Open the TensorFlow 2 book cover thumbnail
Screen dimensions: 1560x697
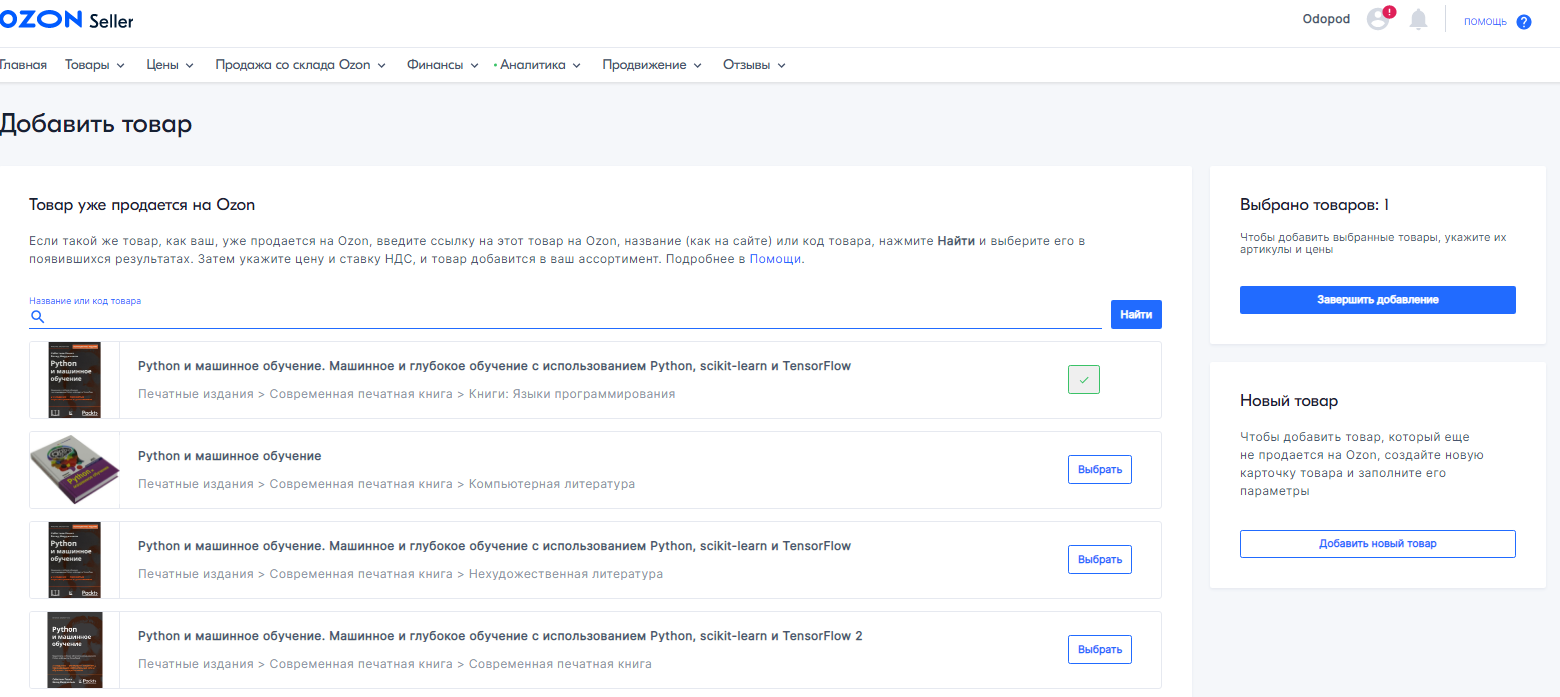(x=75, y=650)
